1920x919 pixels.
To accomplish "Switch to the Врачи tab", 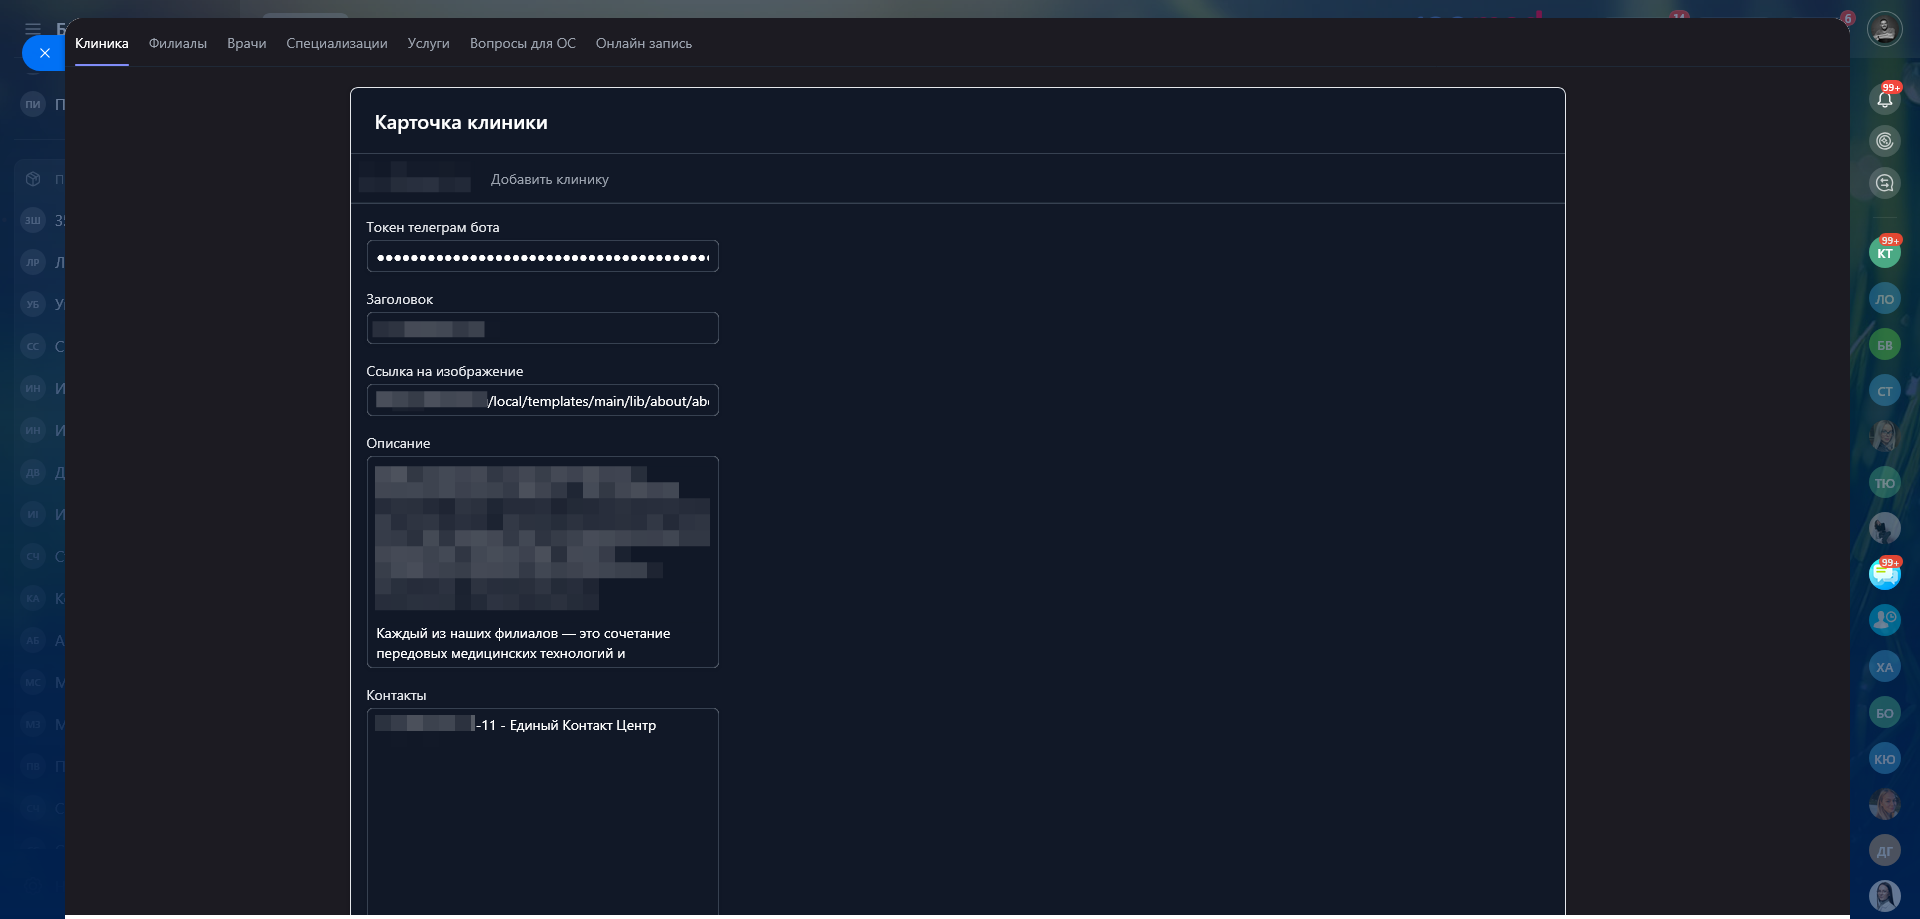I will coord(246,44).
